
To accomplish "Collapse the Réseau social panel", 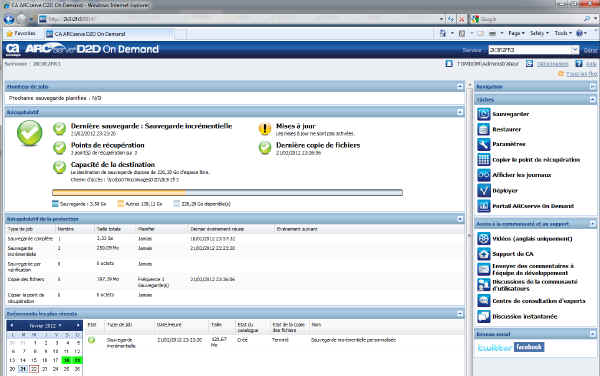I will (x=592, y=334).
